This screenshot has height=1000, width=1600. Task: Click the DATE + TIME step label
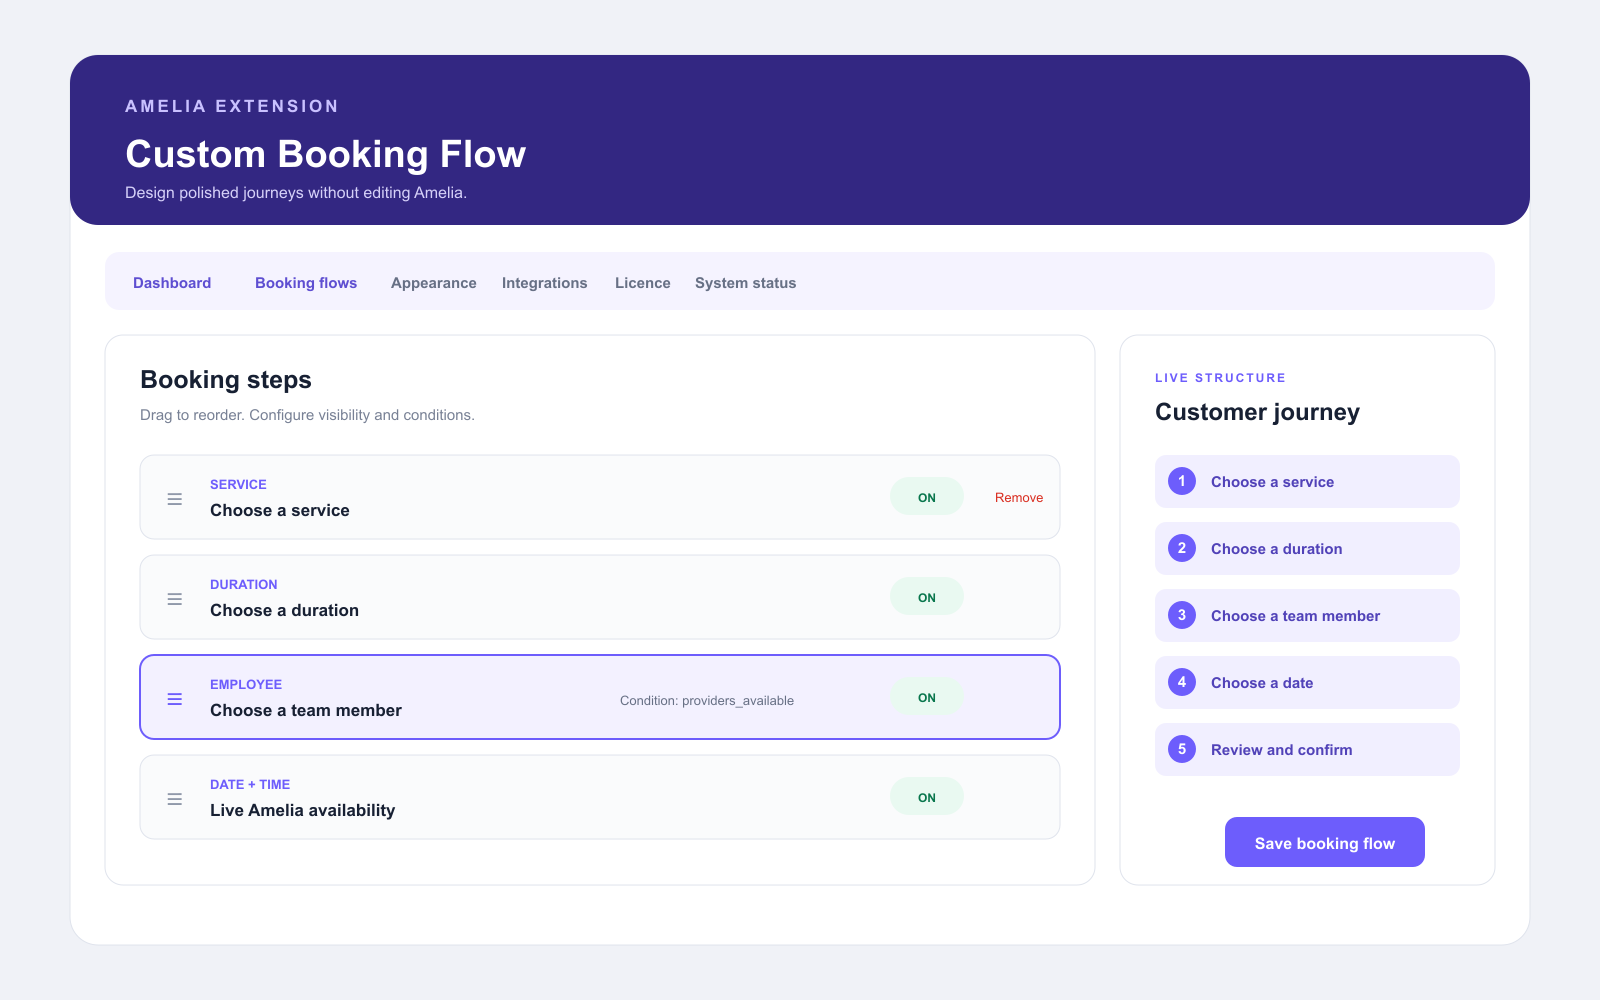point(250,784)
